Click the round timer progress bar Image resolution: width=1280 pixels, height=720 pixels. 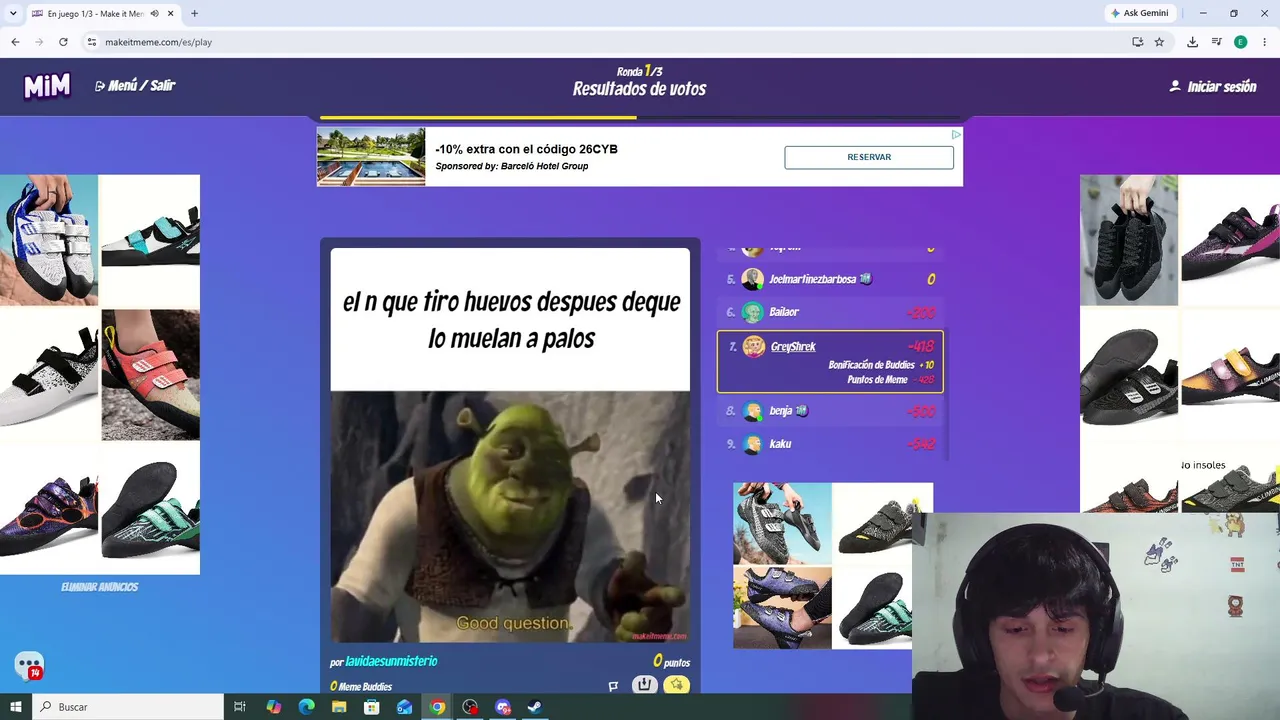coord(640,118)
